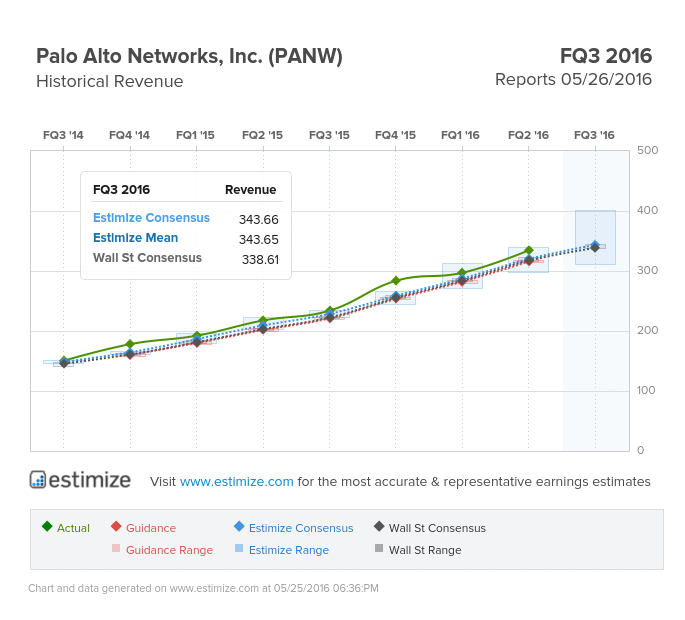Click the Palo Alto Networks, Inc. (PANW) title

click(189, 56)
